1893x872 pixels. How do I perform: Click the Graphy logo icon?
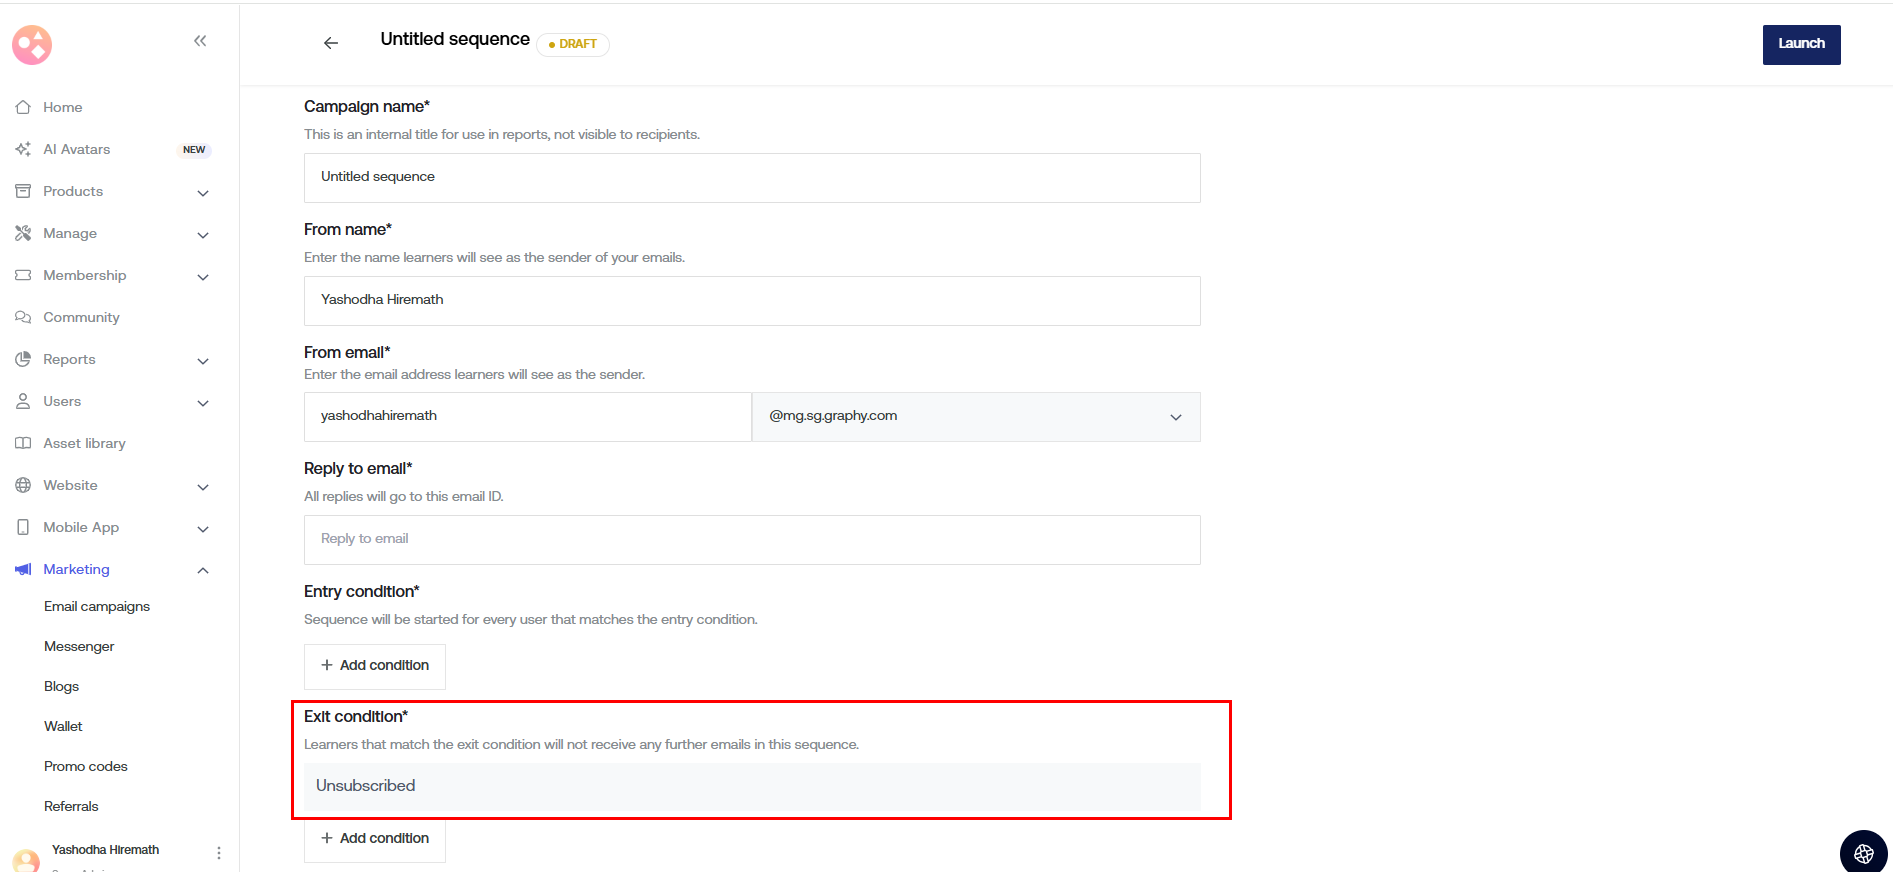pyautogui.click(x=32, y=45)
